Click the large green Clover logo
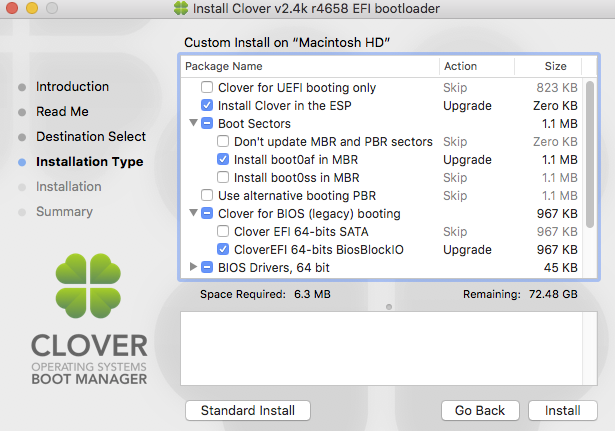Screen dimensions: 615x431 pos(88,286)
